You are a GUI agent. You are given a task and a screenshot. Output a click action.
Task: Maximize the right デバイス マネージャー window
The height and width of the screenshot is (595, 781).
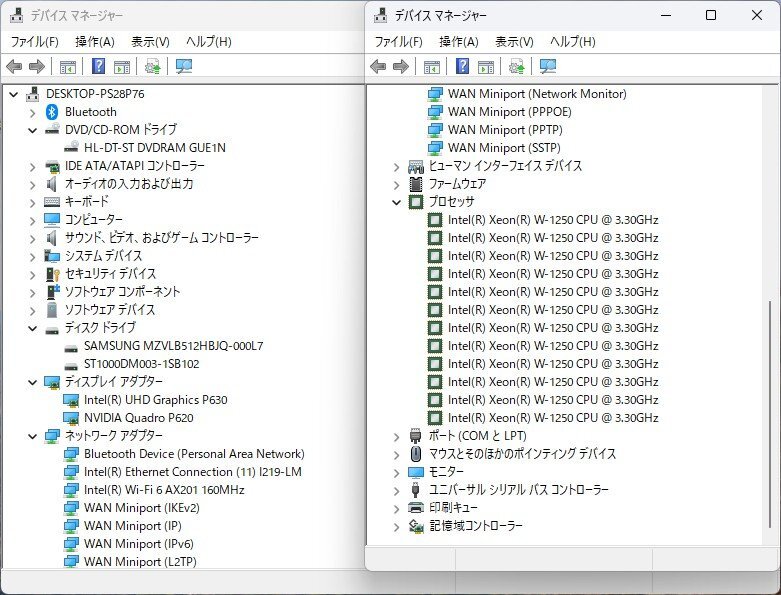(x=711, y=15)
